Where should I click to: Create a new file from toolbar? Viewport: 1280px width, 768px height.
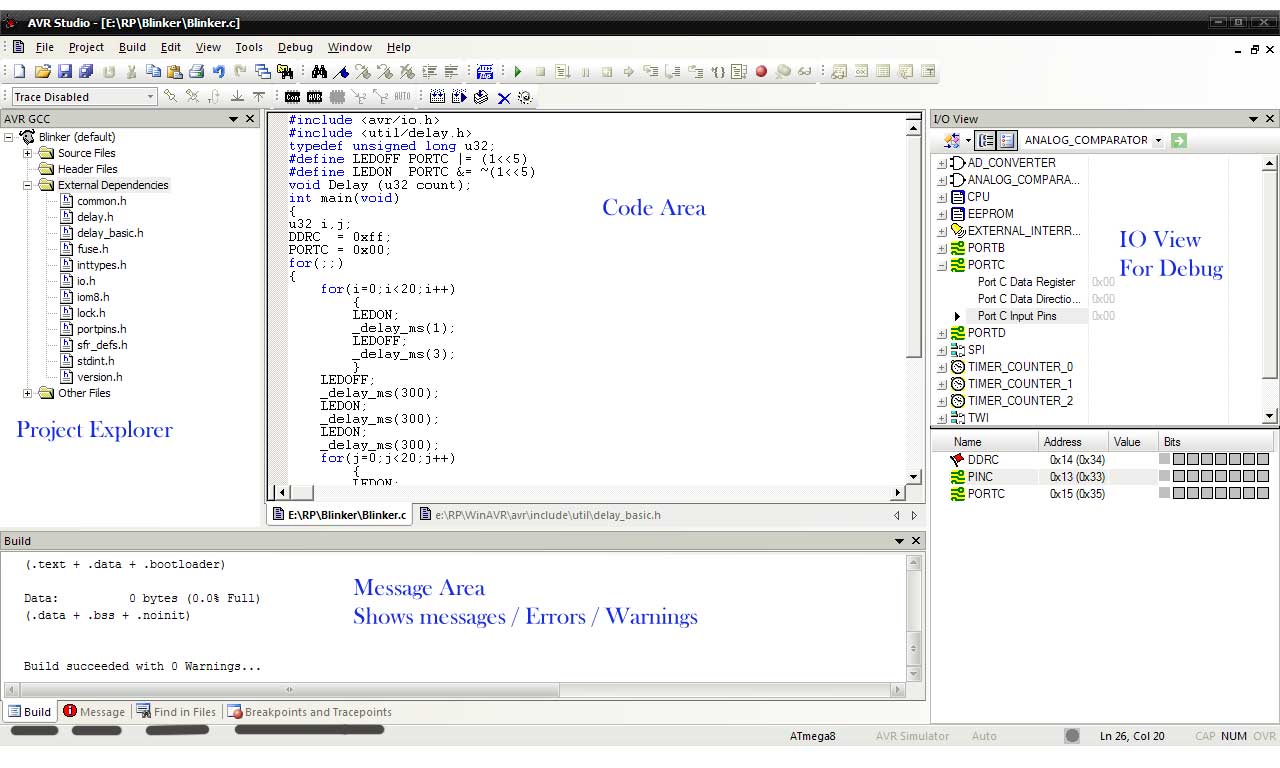(x=19, y=71)
